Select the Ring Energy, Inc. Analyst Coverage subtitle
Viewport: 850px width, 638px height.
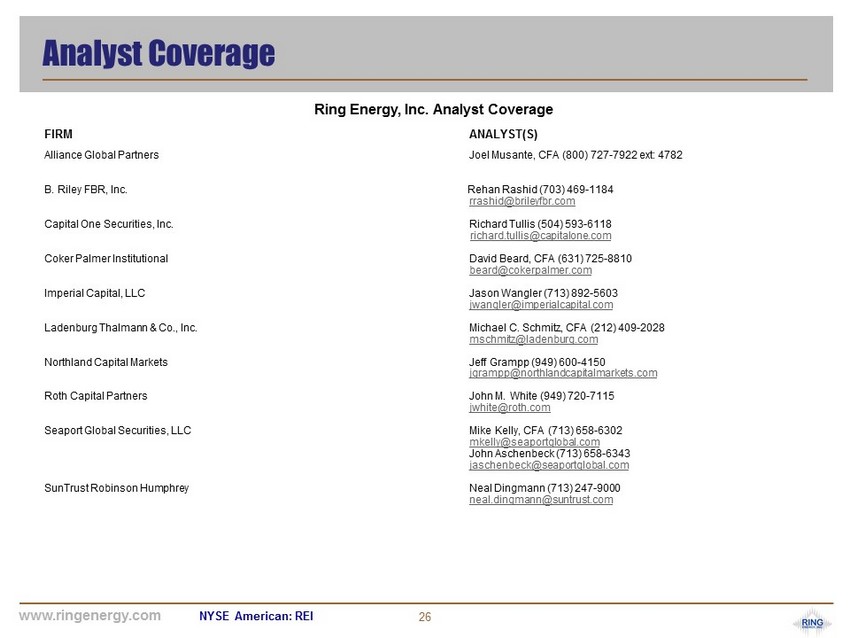coord(434,109)
